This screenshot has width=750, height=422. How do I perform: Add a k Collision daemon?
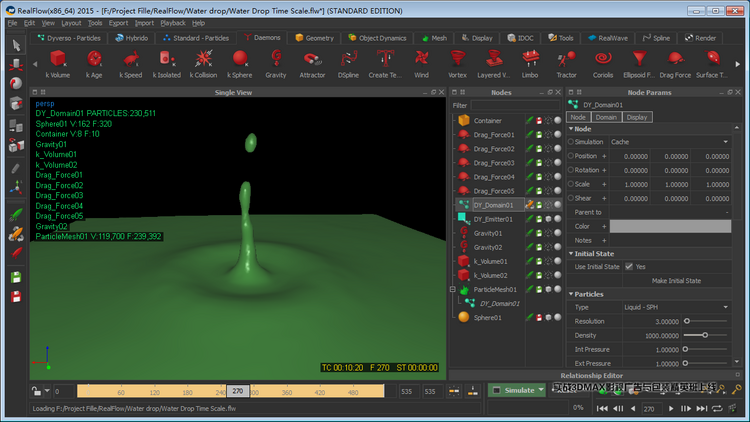tap(203, 64)
